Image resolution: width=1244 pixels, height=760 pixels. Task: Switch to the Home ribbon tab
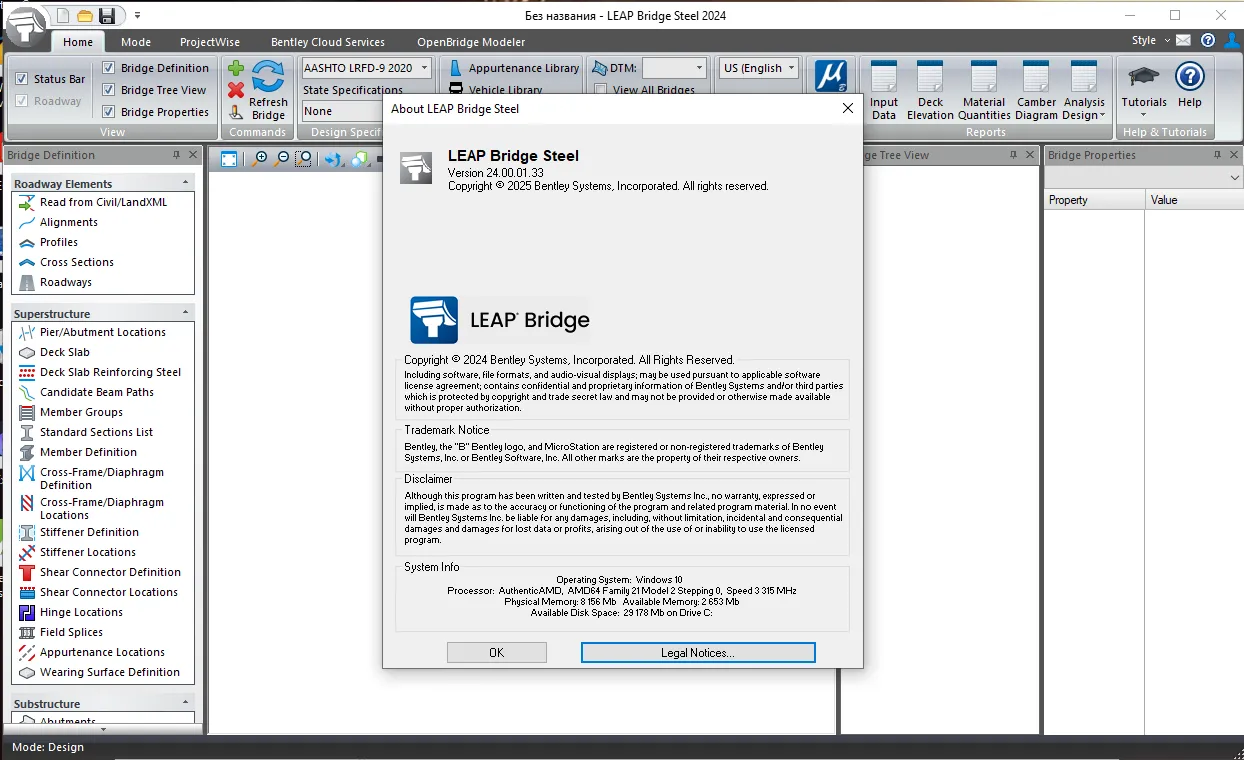[x=78, y=42]
